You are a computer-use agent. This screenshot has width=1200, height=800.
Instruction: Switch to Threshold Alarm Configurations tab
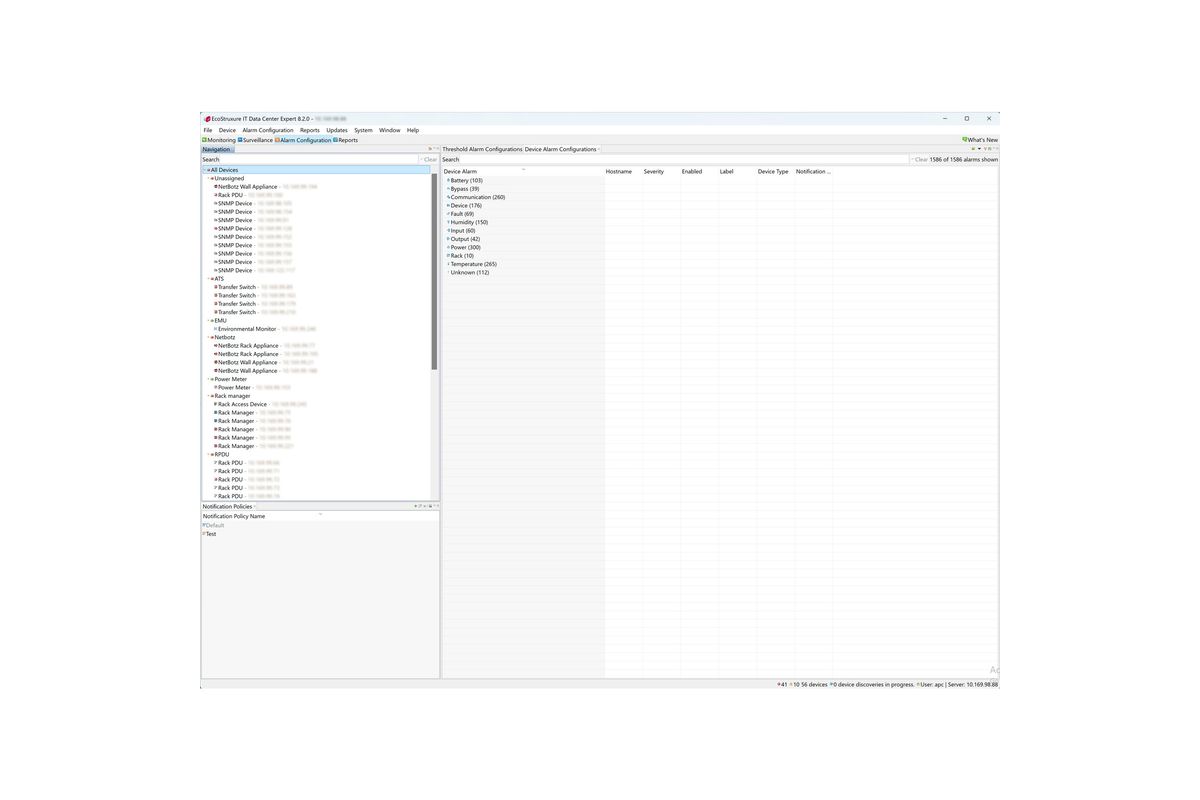pyautogui.click(x=482, y=149)
